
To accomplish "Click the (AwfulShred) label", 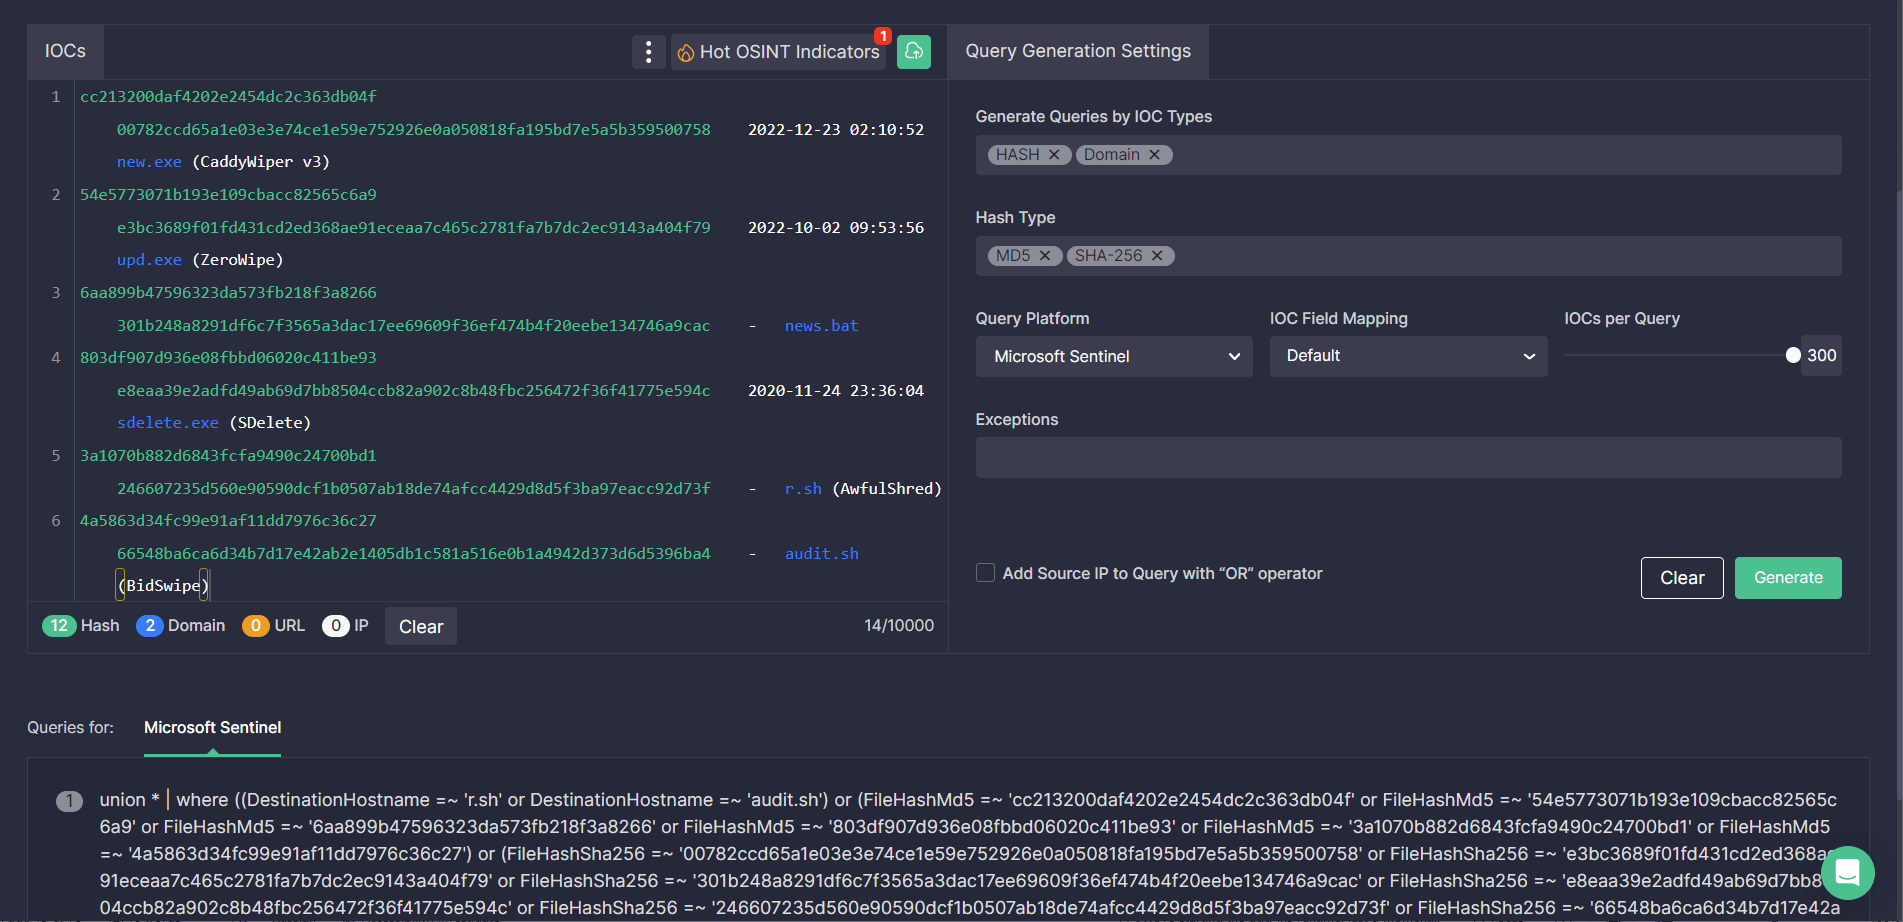I will pyautogui.click(x=887, y=489).
